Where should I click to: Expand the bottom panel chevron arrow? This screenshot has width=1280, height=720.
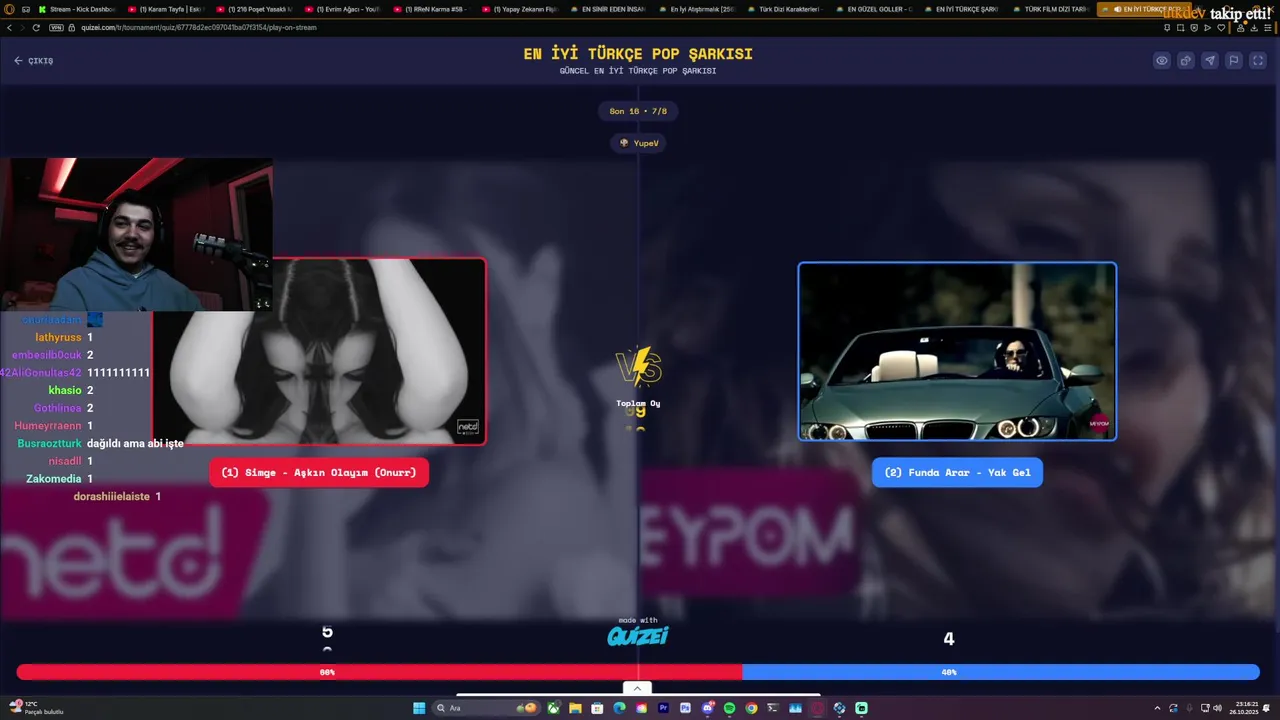(x=636, y=688)
